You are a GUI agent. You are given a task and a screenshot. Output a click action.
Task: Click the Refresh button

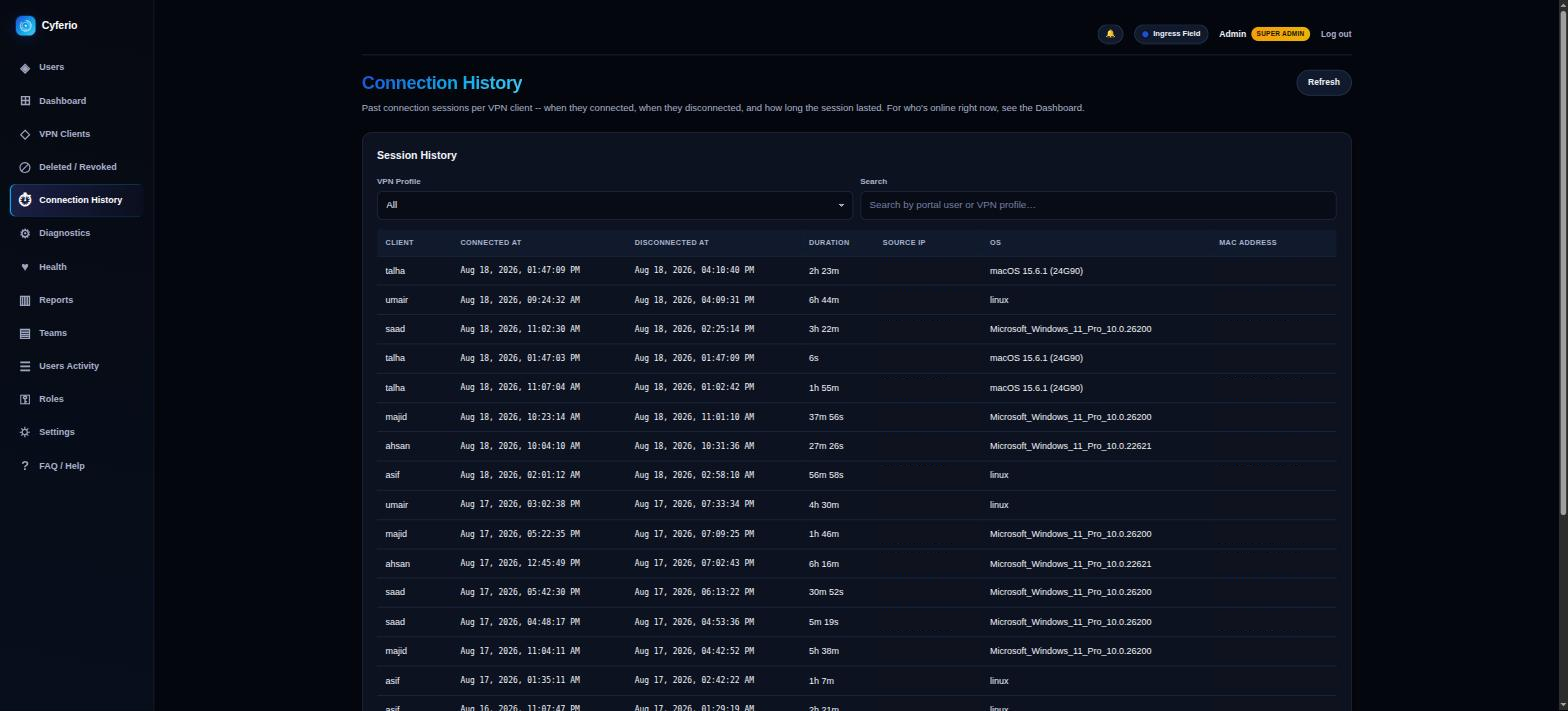click(x=1323, y=83)
